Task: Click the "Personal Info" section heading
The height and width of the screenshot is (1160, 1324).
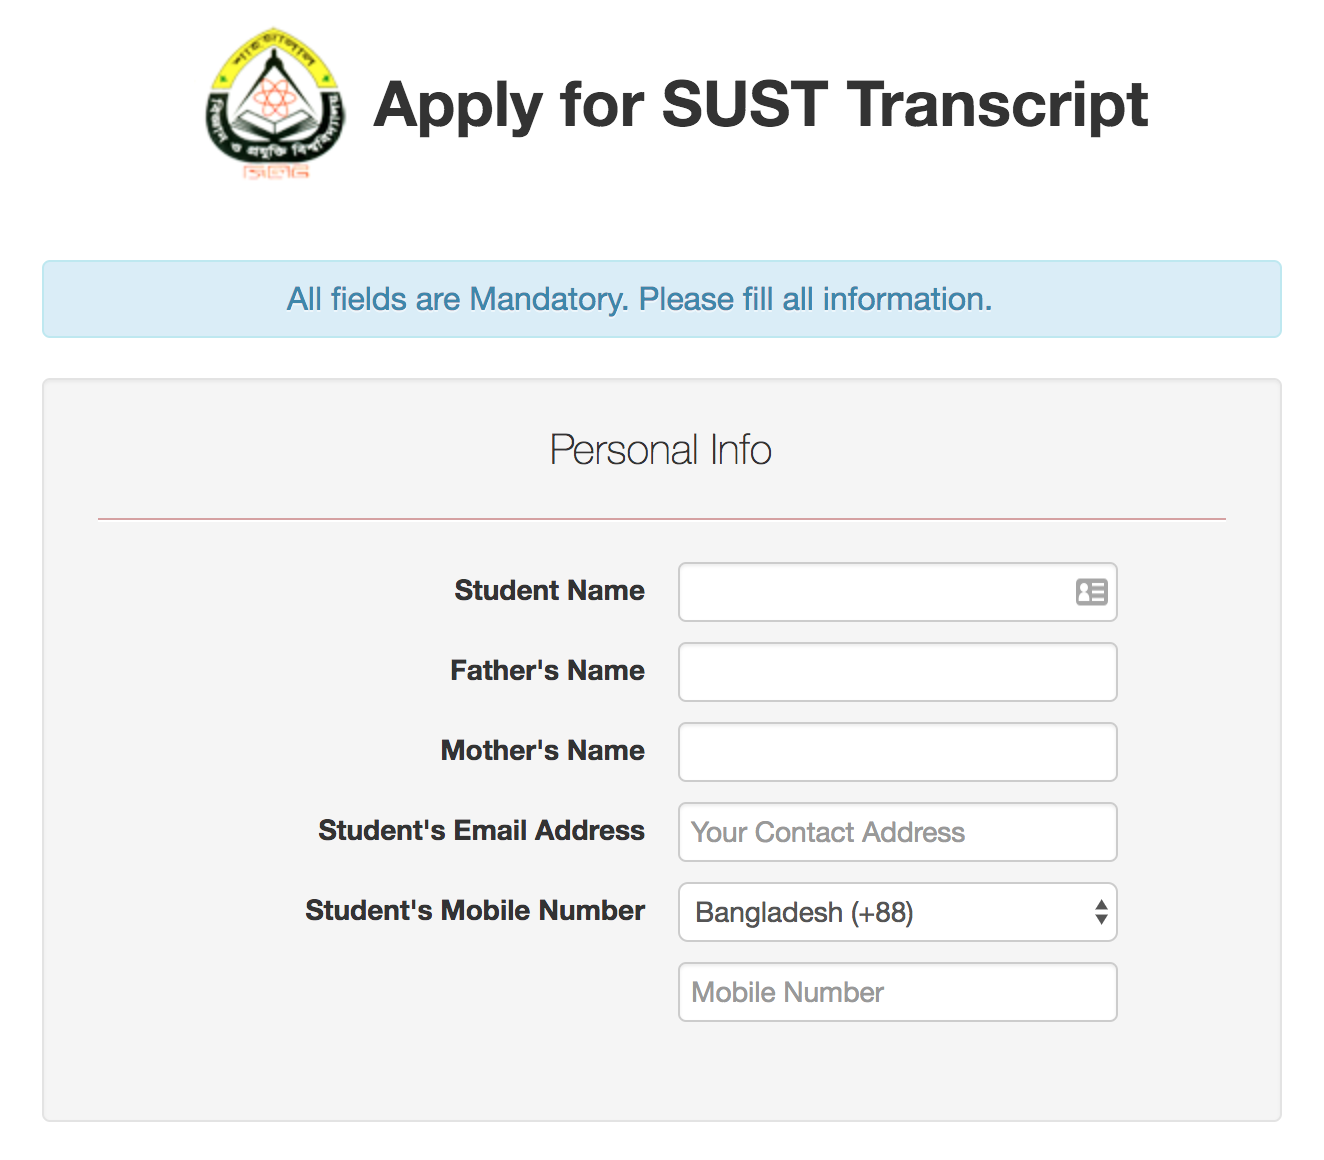Action: click(661, 450)
